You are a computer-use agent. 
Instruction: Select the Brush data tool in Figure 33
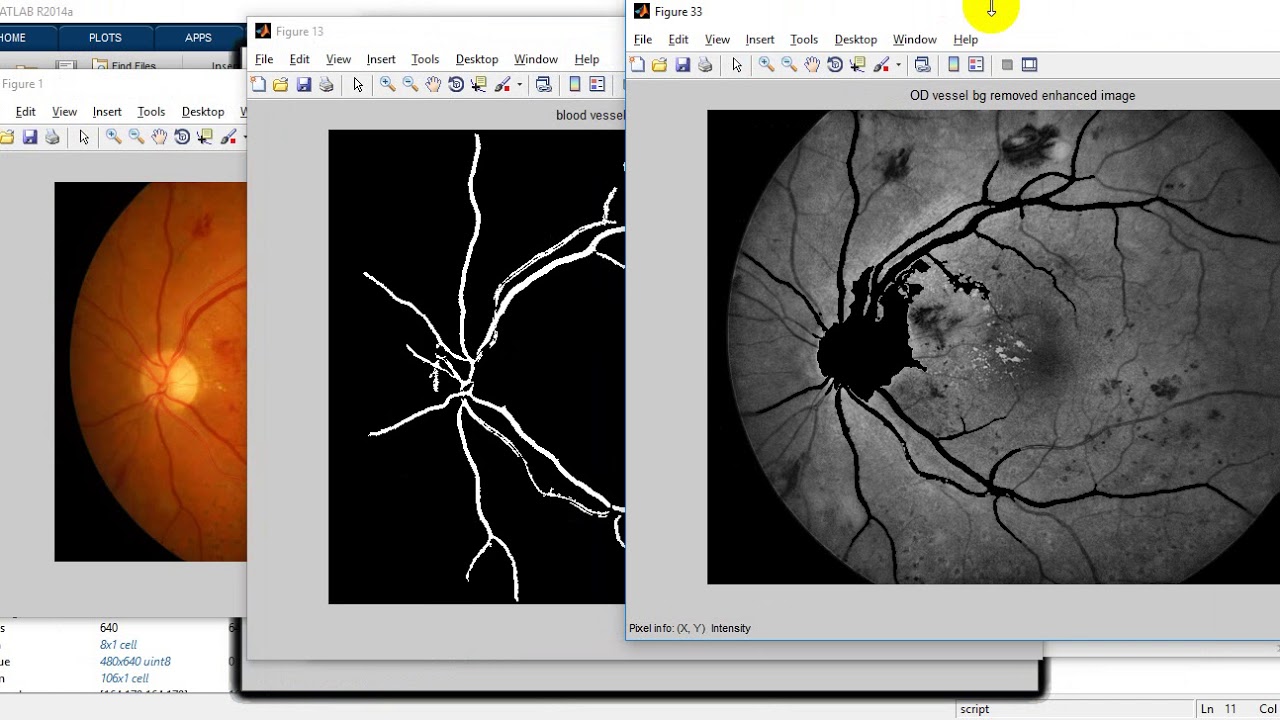click(881, 65)
